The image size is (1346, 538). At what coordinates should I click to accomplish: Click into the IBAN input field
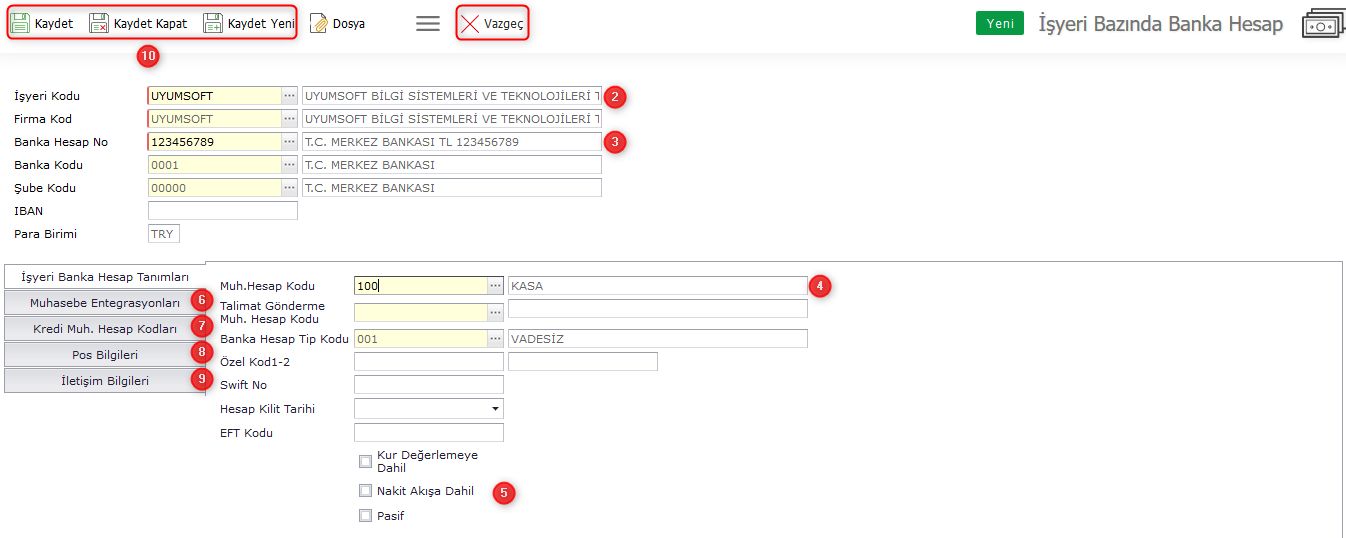[x=222, y=211]
